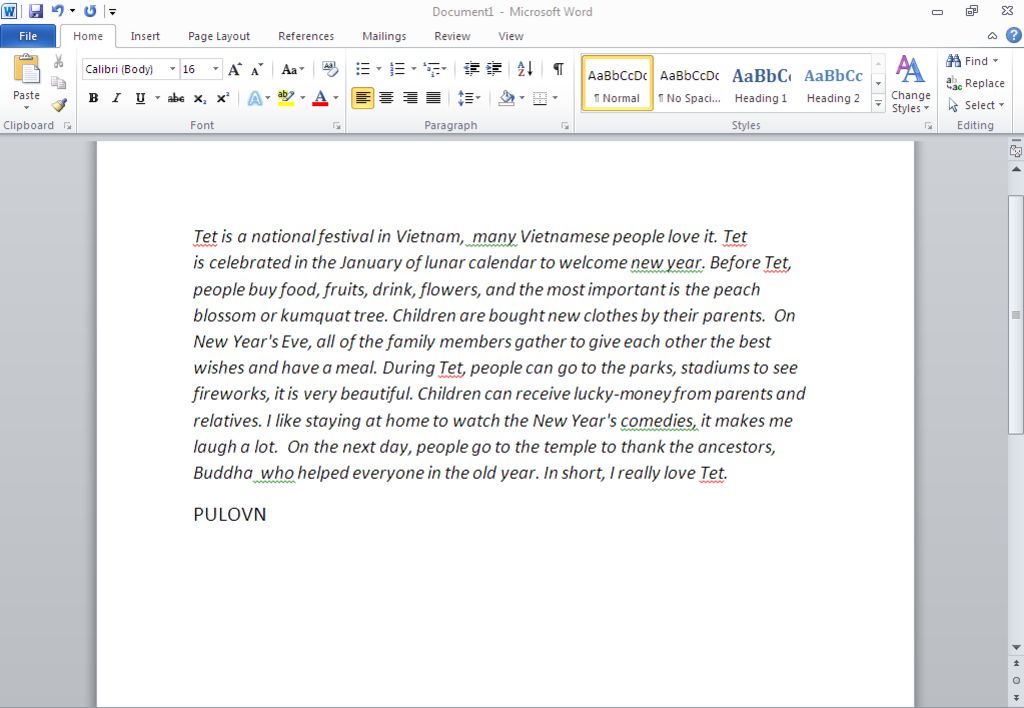
Task: Click the Increase Indent icon
Action: tap(494, 69)
